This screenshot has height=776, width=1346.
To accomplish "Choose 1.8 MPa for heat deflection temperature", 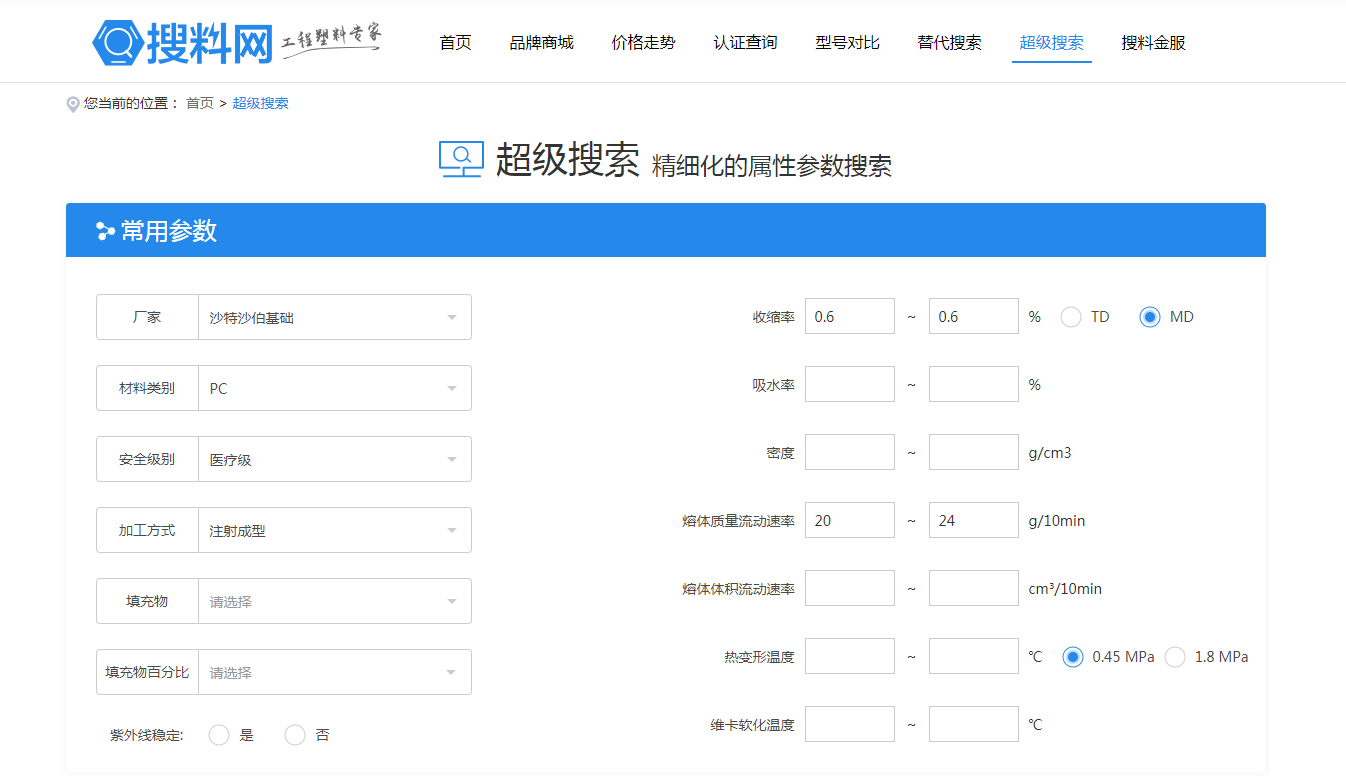I will tap(1175, 657).
